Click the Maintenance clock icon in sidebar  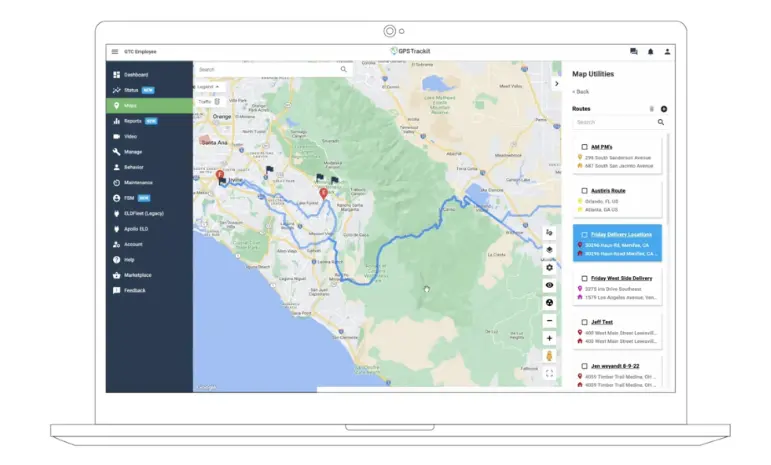coord(117,182)
